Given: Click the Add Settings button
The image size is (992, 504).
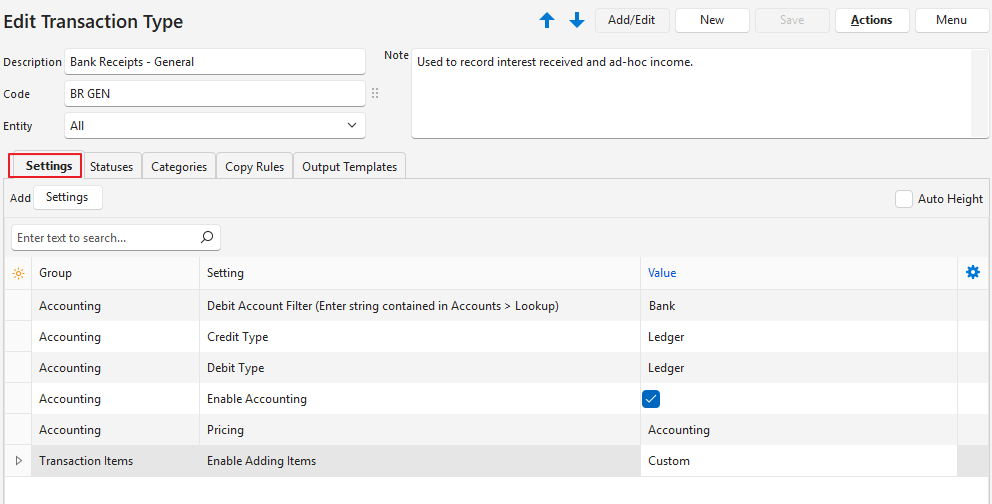Looking at the screenshot, I should [x=67, y=198].
